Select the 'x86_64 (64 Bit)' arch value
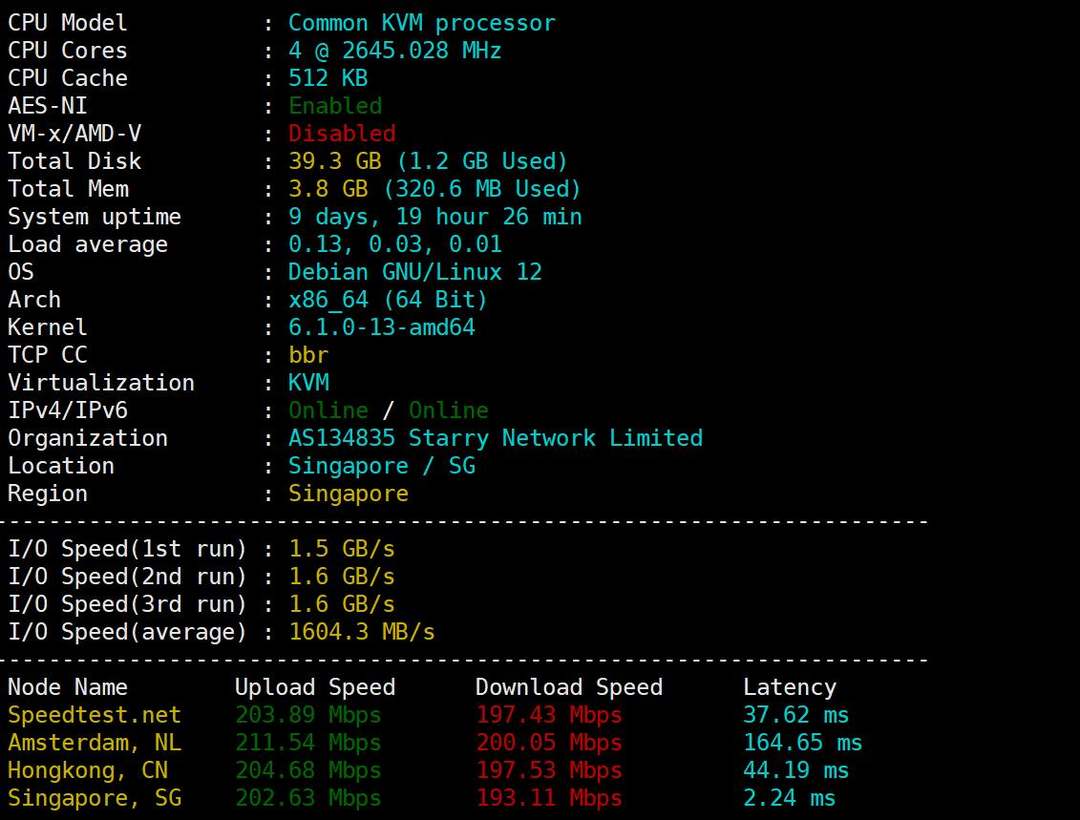The width and height of the screenshot is (1080, 820). (x=388, y=299)
